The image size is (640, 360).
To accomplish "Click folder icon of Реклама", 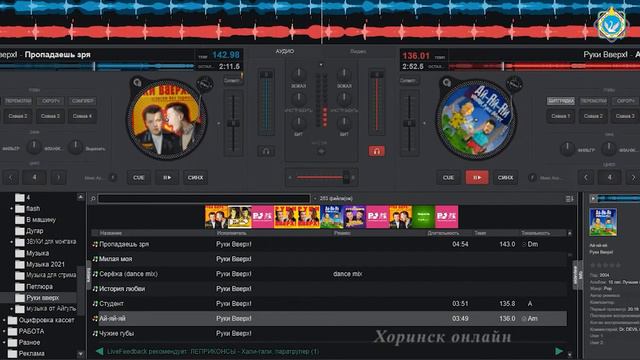I will [x=13, y=353].
